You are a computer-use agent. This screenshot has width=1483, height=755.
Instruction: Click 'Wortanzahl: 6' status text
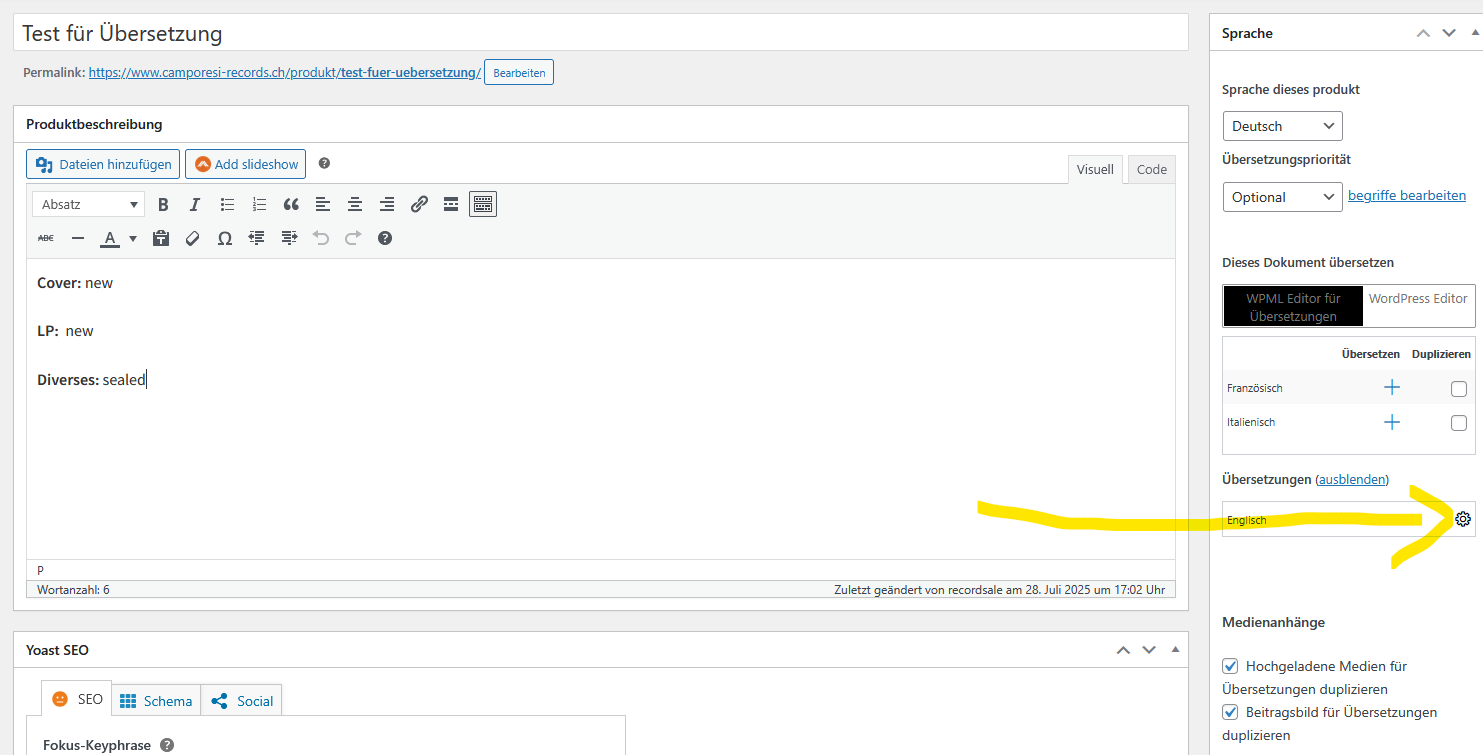[73, 590]
